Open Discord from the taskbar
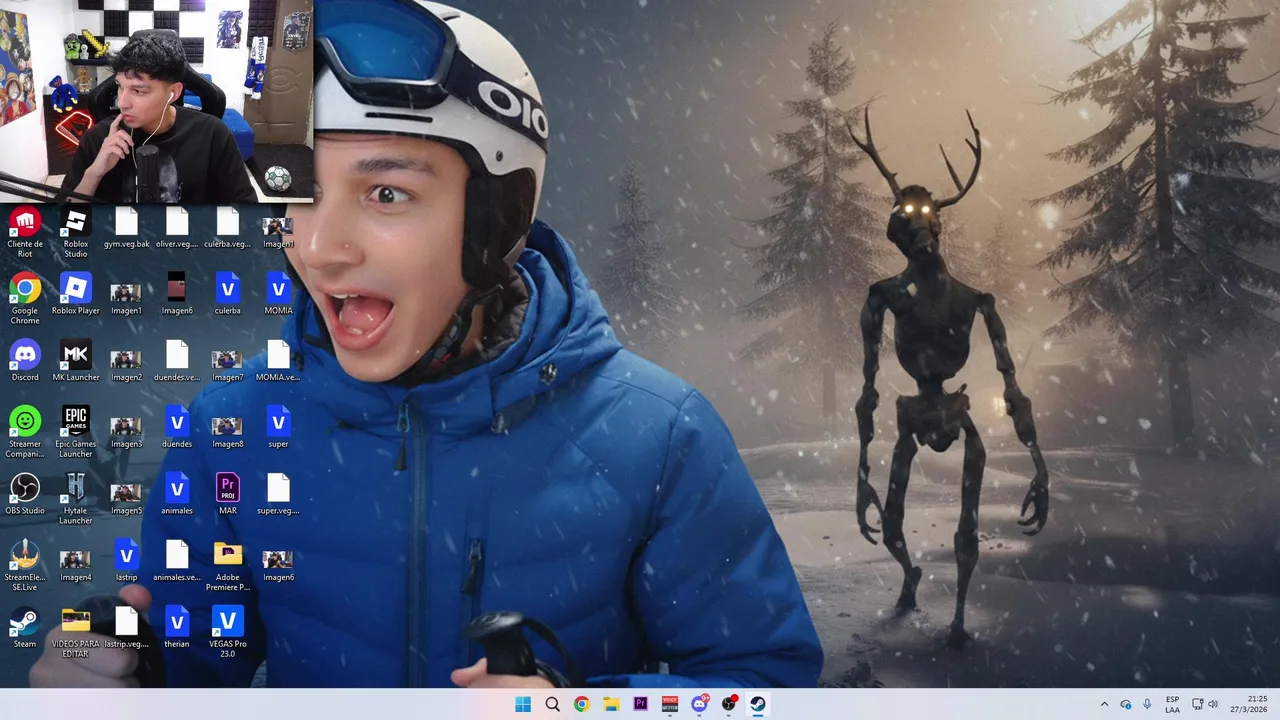 coord(699,704)
